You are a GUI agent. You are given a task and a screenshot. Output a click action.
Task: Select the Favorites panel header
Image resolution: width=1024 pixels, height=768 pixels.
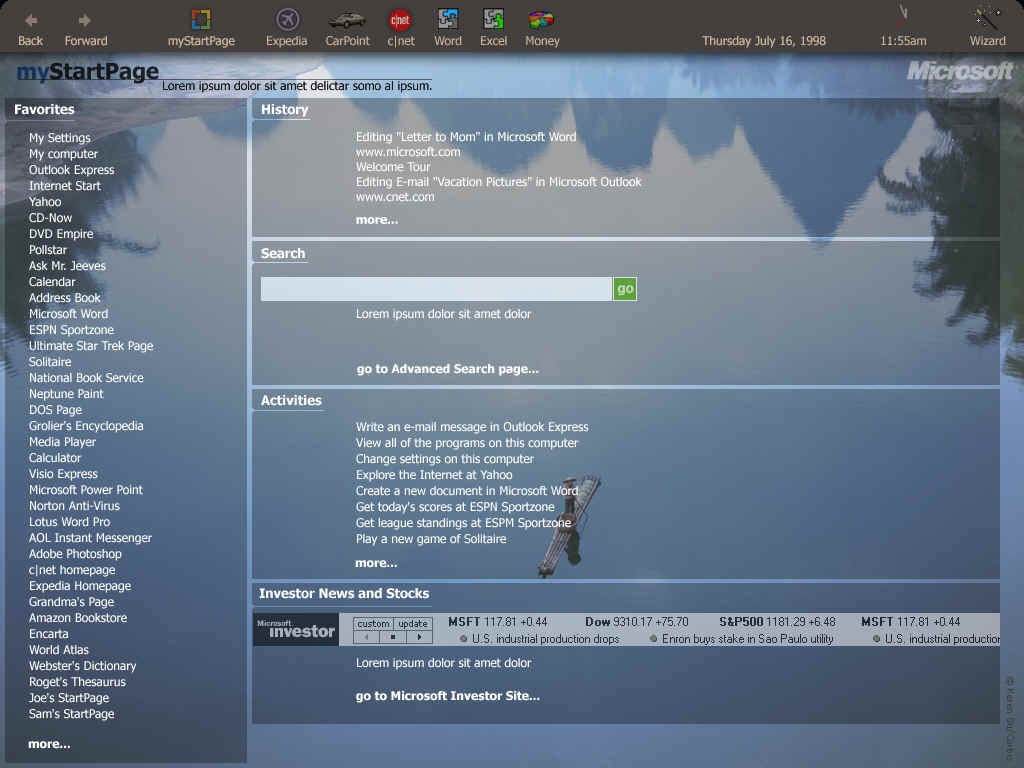click(x=44, y=110)
